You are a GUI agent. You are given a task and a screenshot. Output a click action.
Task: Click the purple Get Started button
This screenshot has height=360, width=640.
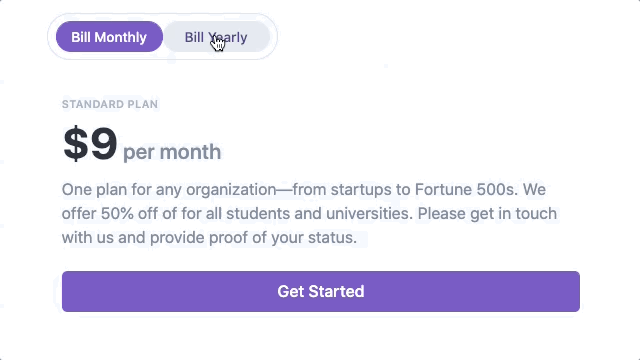321,291
